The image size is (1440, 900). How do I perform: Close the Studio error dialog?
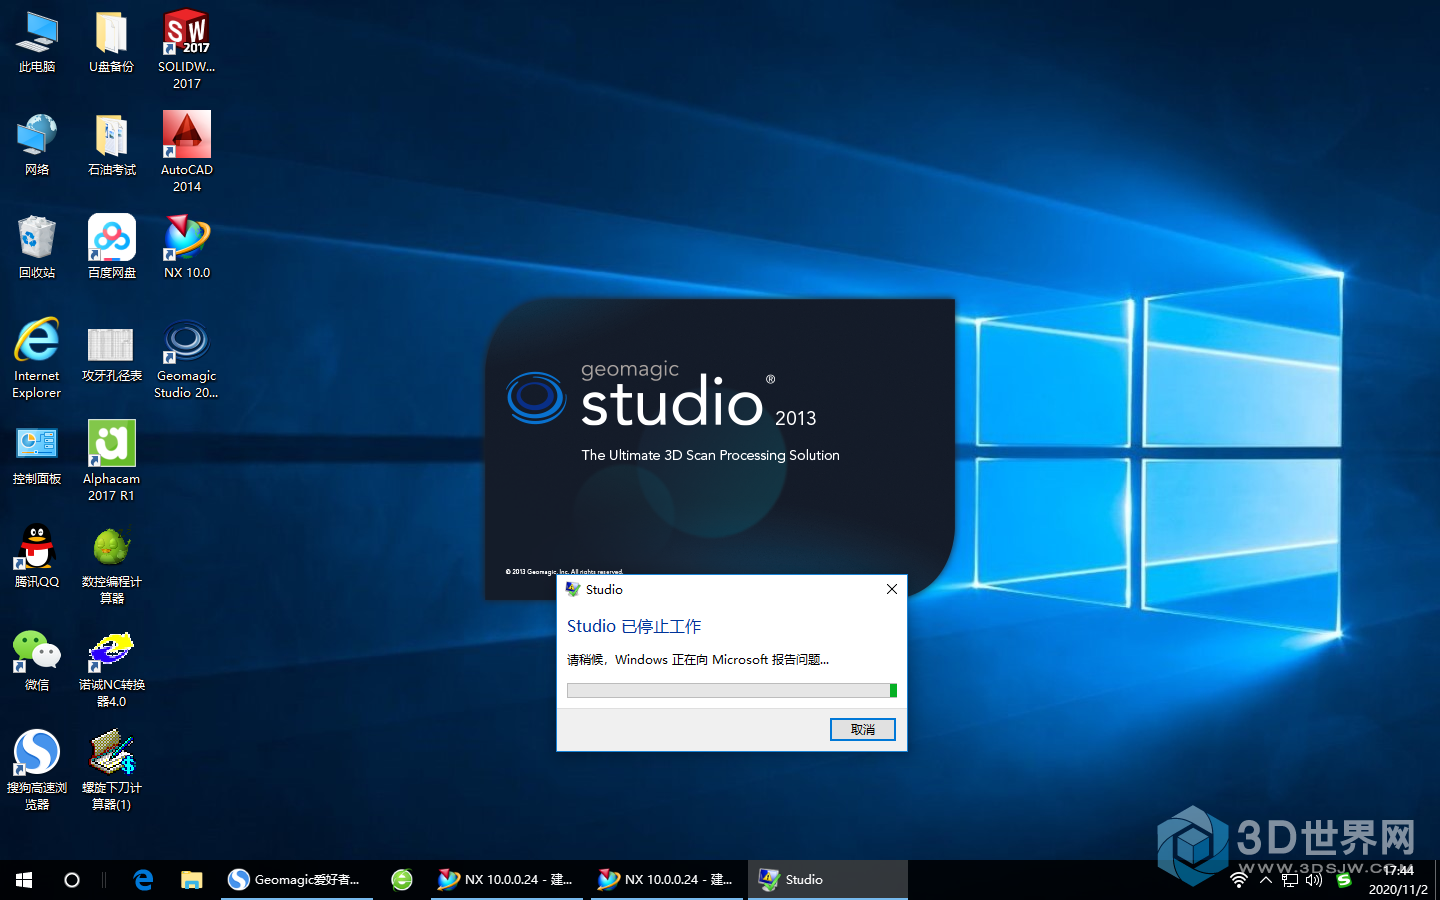click(891, 590)
